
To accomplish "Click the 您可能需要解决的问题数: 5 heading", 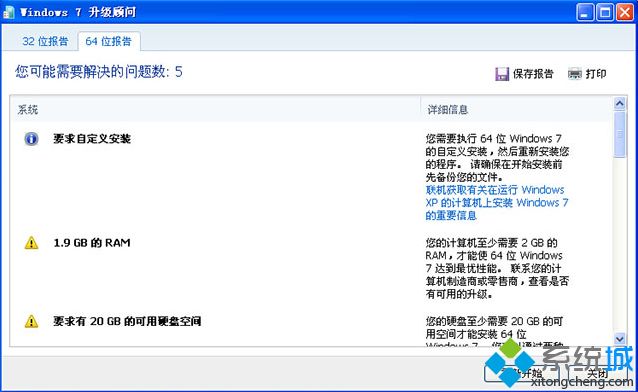I will click(x=99, y=72).
